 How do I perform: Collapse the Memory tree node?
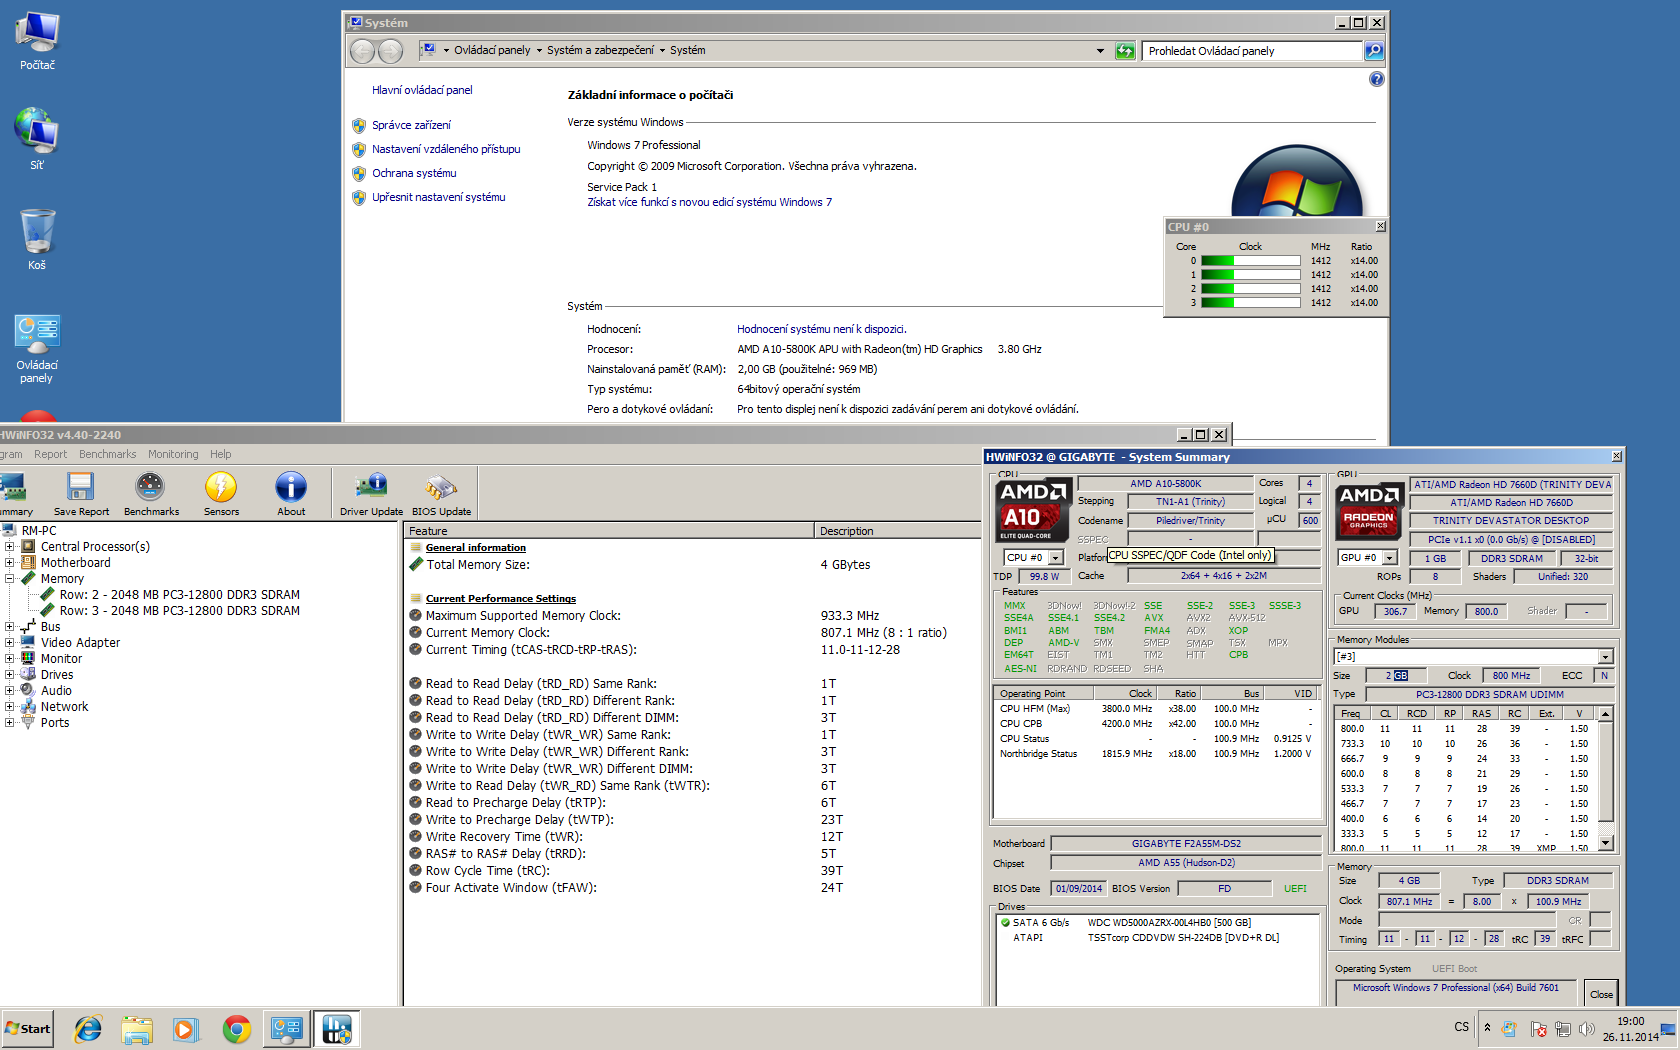point(10,579)
